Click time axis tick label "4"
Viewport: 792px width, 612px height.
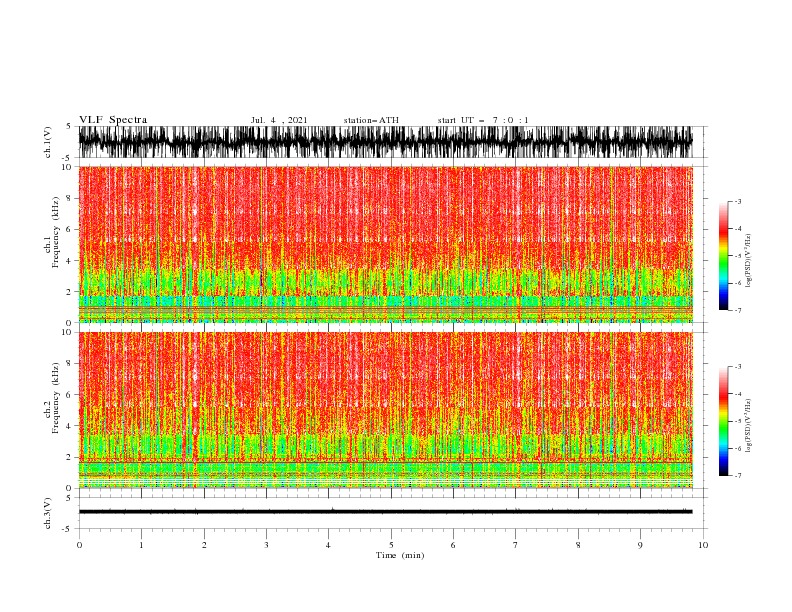pos(328,545)
